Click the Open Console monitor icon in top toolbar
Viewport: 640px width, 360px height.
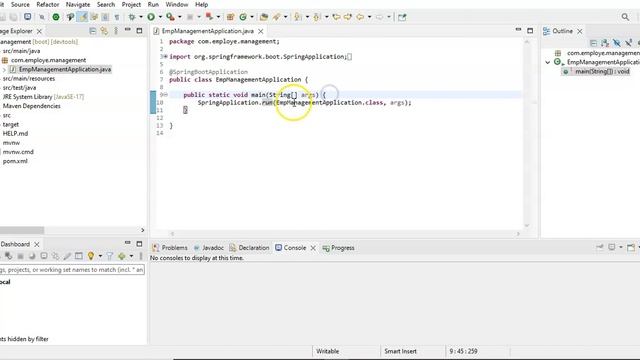[x=27, y=17]
